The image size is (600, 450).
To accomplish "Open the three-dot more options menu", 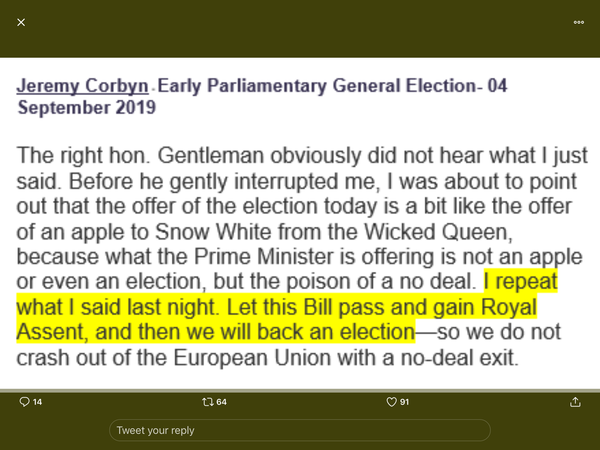I will point(579,23).
